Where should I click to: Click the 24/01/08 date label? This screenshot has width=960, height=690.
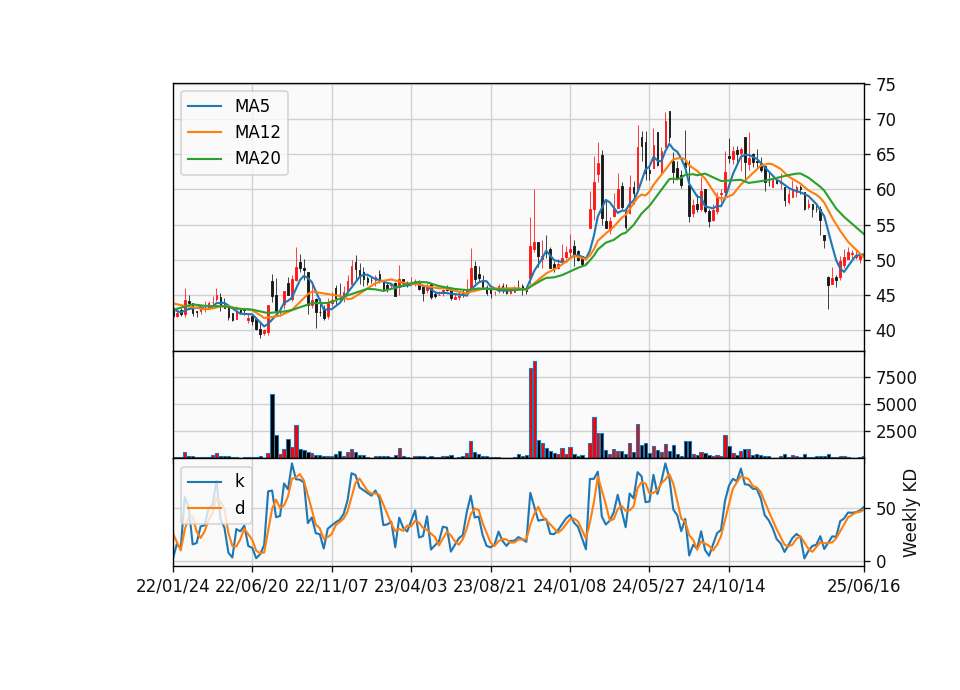(x=569, y=586)
